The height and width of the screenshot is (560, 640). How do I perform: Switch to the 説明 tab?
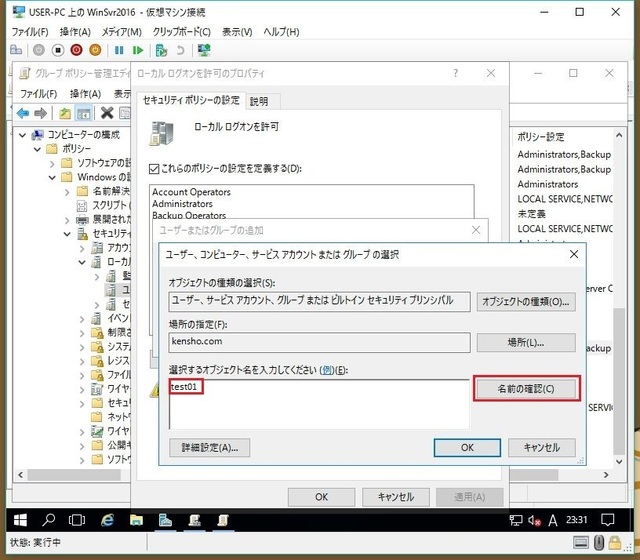[x=259, y=101]
